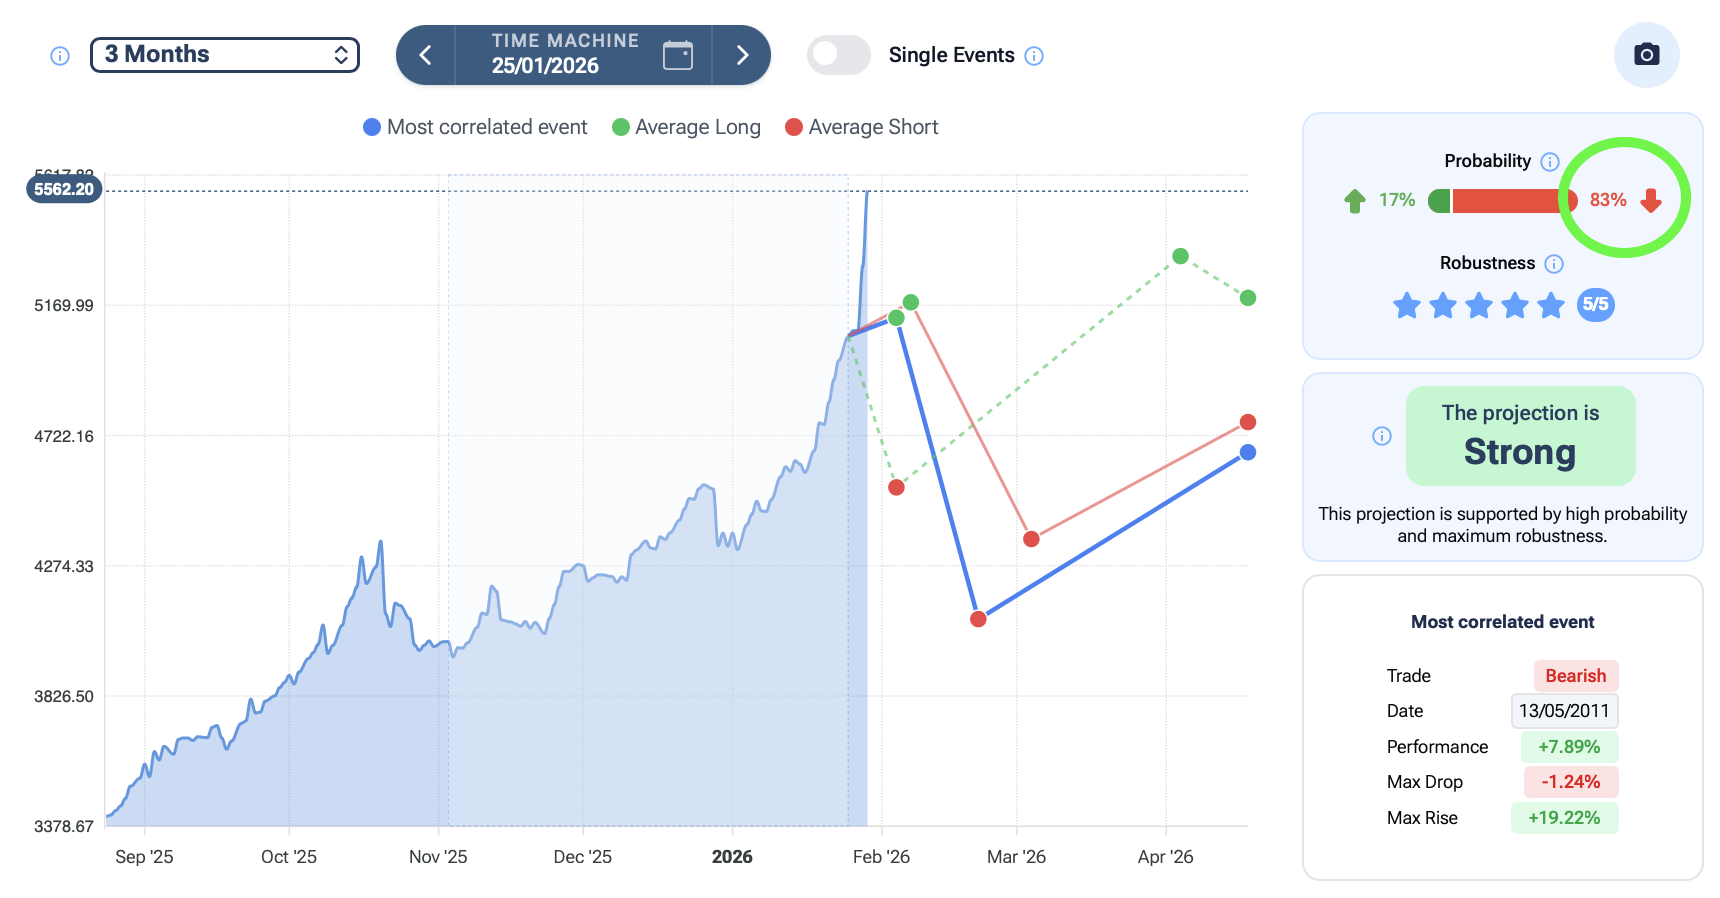Image resolution: width=1720 pixels, height=898 pixels.
Task: Click info icon left of 3 Months selector
Action: (x=60, y=56)
